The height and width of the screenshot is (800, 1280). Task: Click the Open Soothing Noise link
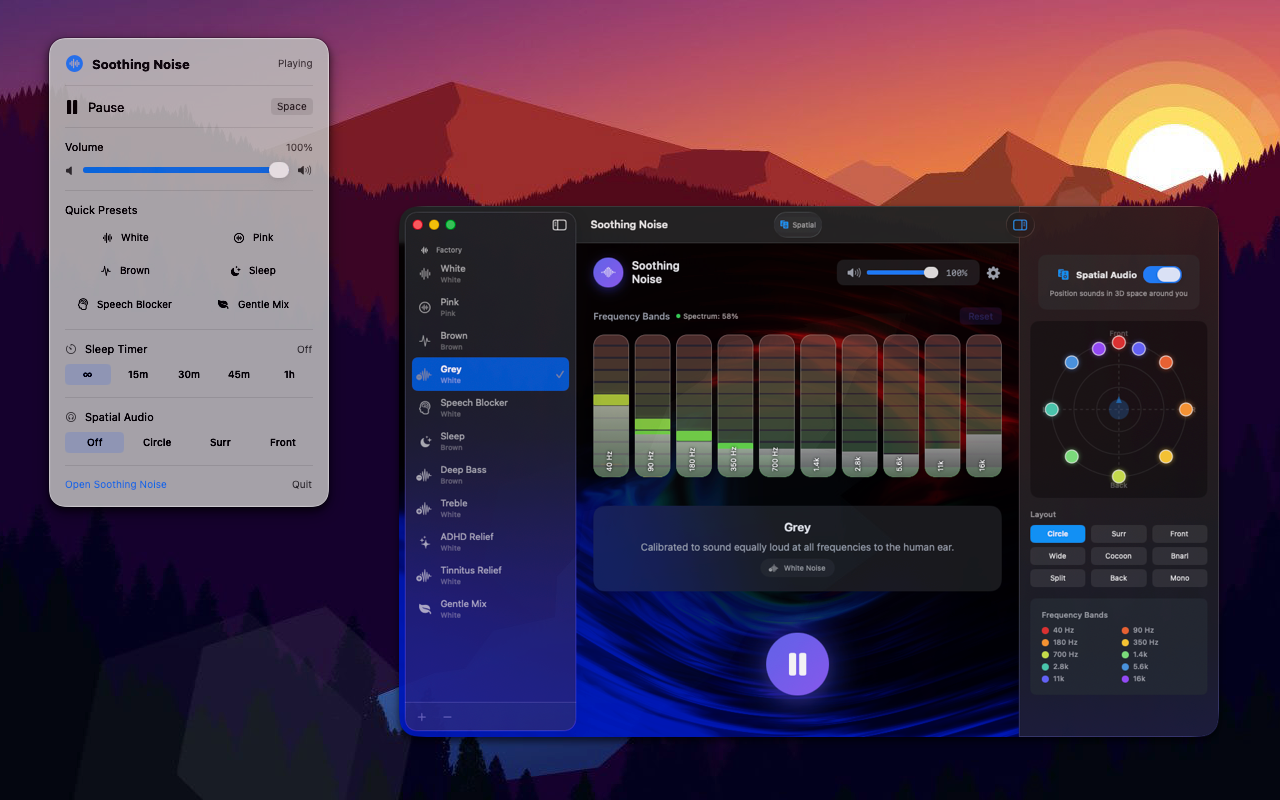tap(116, 485)
